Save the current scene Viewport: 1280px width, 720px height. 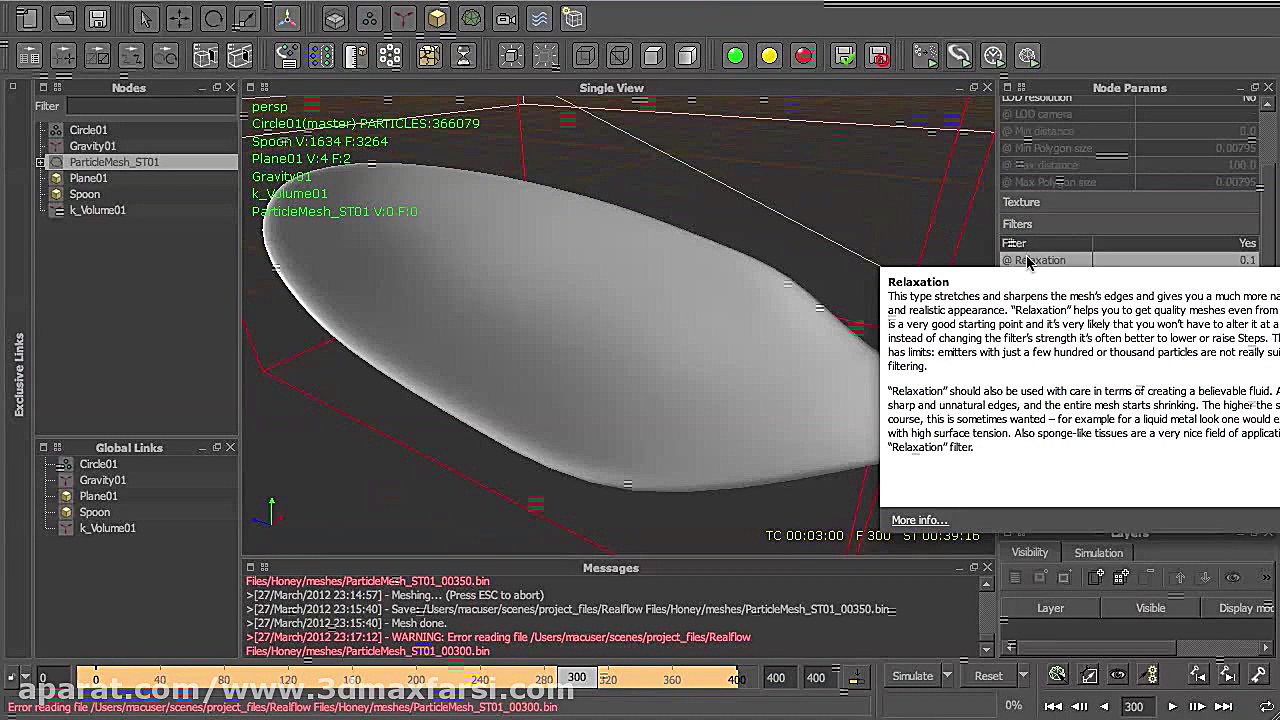click(98, 18)
